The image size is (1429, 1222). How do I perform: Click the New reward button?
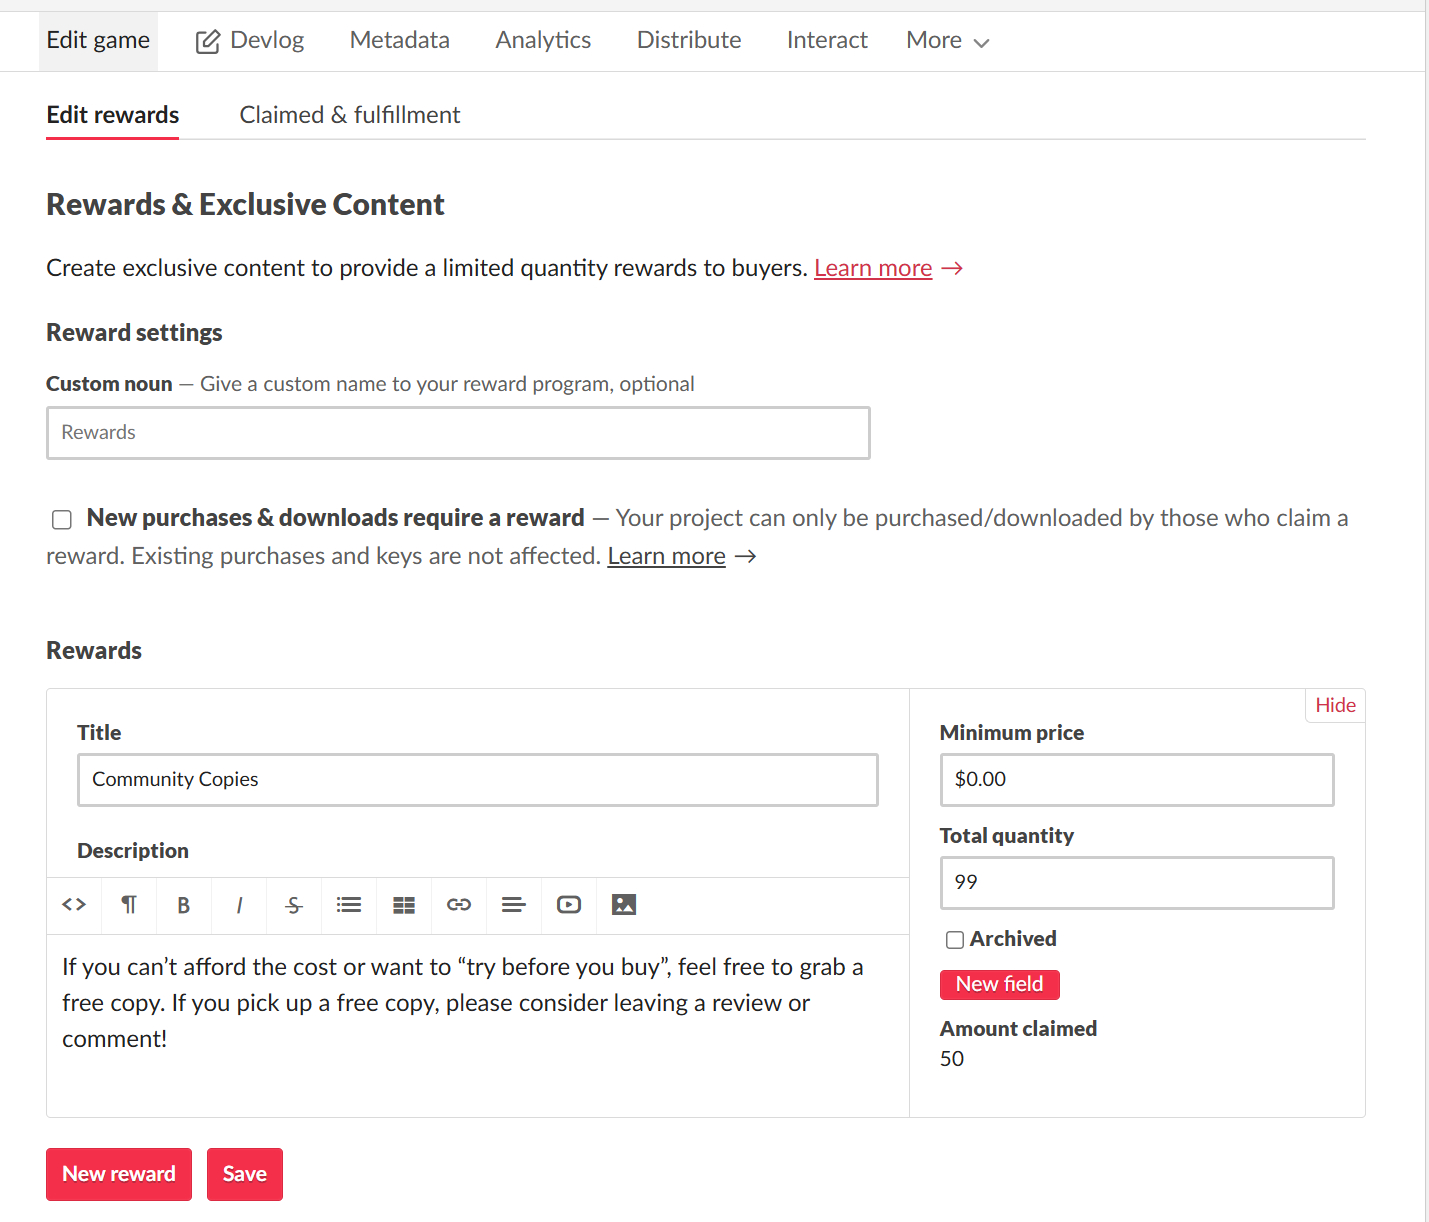[119, 1174]
